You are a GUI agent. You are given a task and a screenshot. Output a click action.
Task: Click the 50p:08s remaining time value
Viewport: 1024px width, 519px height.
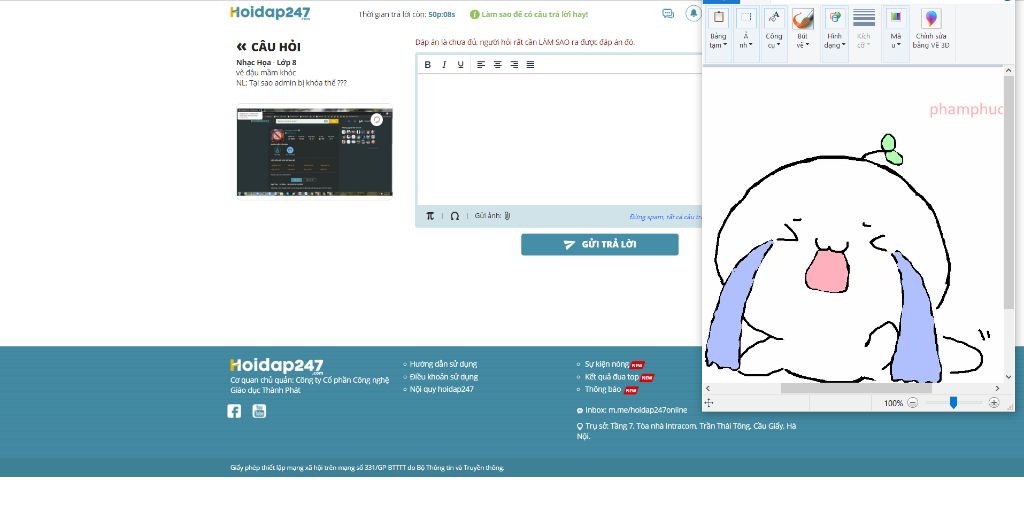click(x=441, y=14)
